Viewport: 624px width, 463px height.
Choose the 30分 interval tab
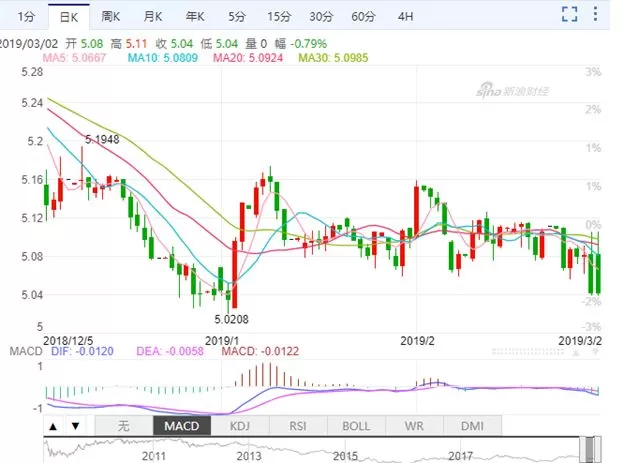point(321,17)
